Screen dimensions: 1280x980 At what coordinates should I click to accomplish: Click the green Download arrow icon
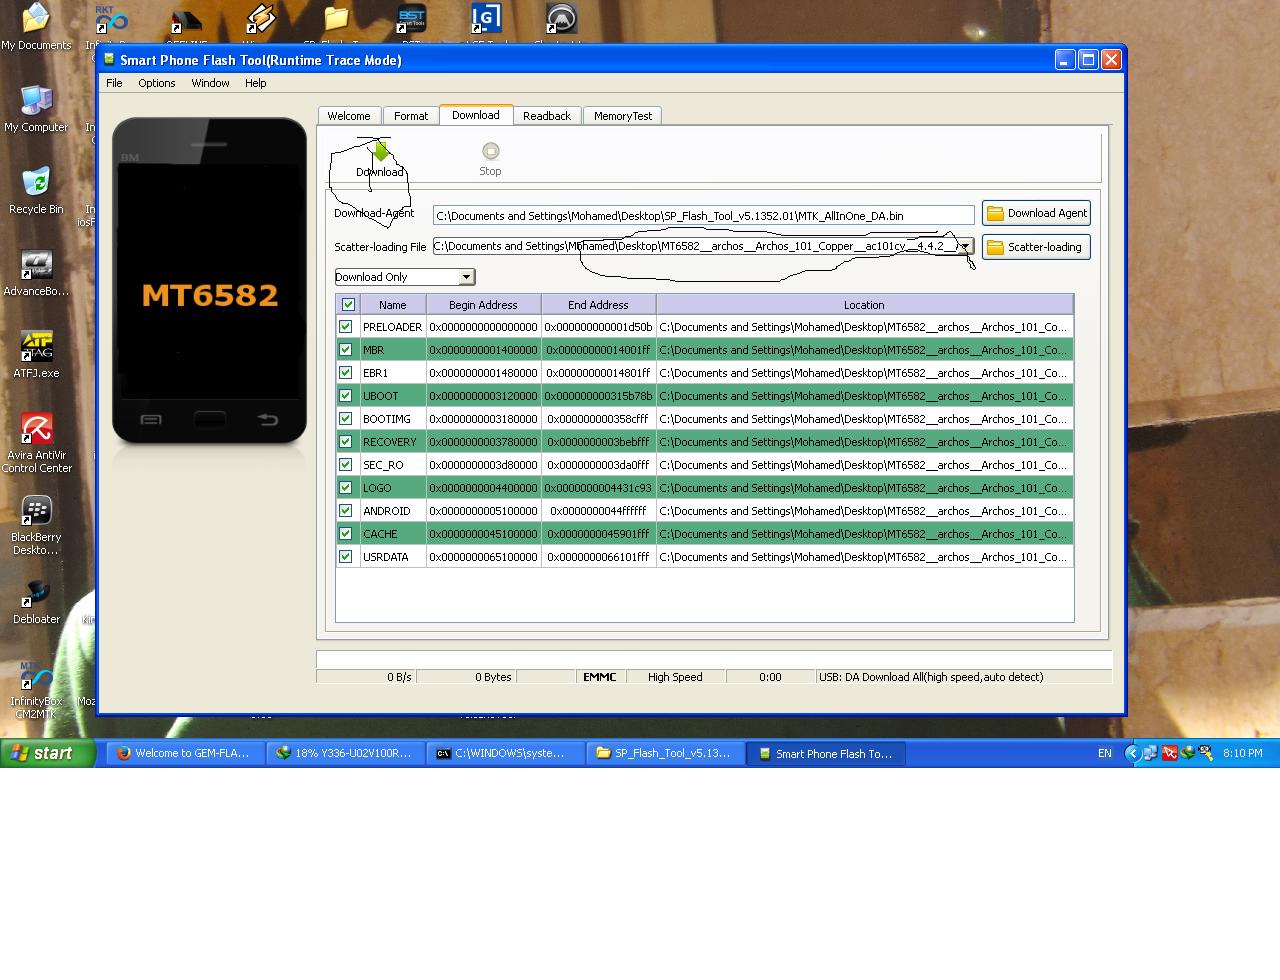(x=380, y=151)
